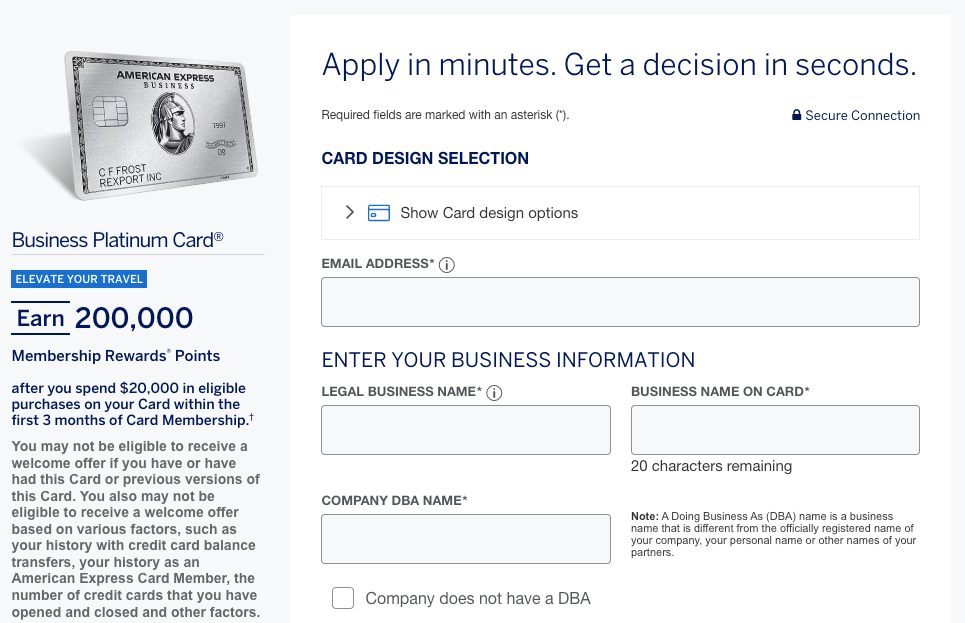Click the info icon beside EMAIL ADDRESS
This screenshot has width=965, height=623.
pos(446,265)
